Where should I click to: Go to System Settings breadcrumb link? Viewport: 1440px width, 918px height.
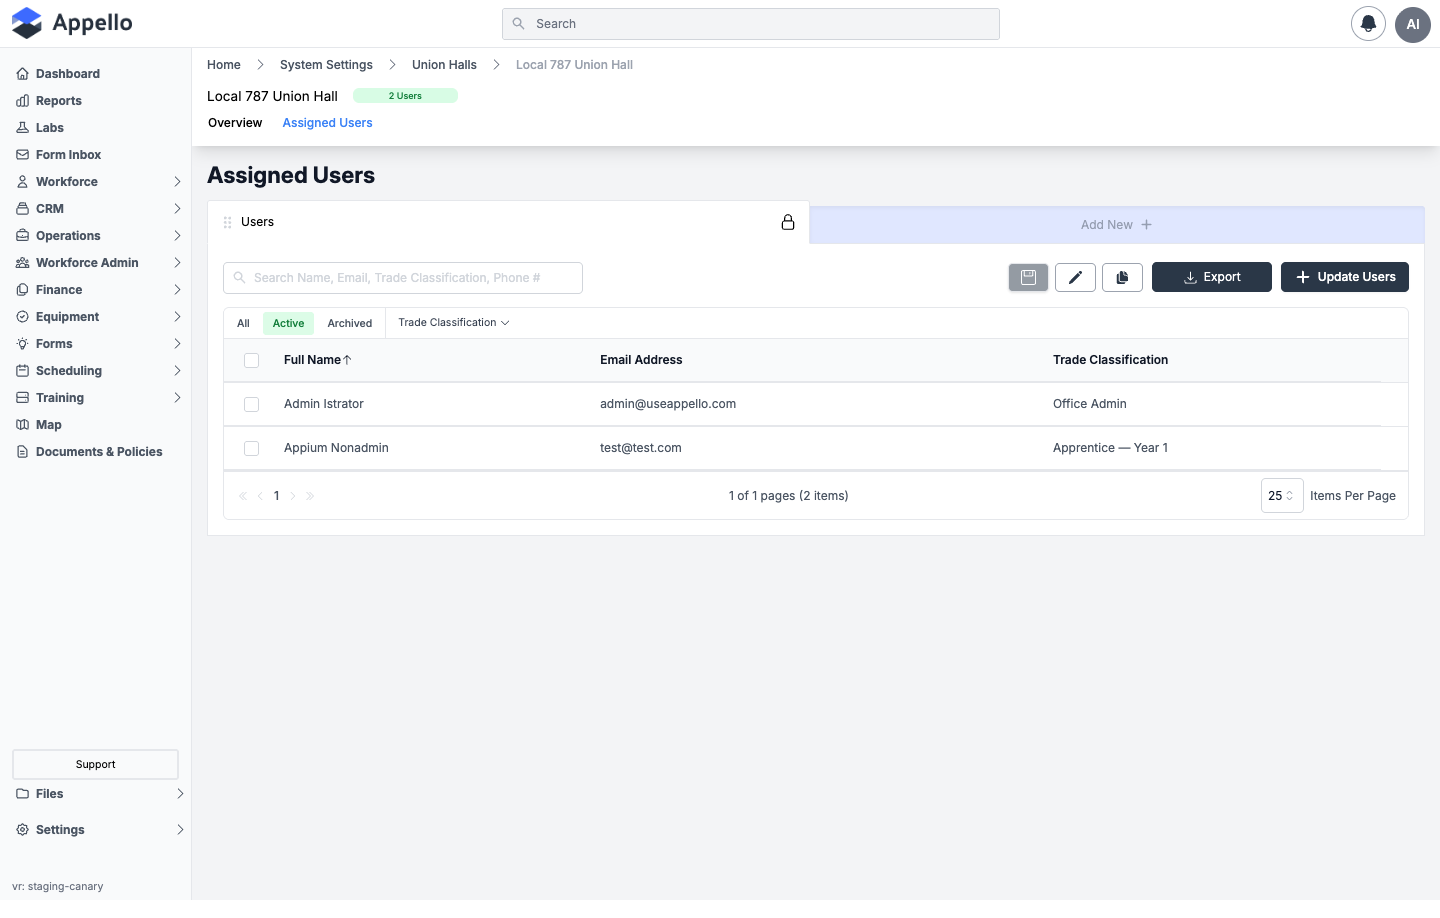326,65
